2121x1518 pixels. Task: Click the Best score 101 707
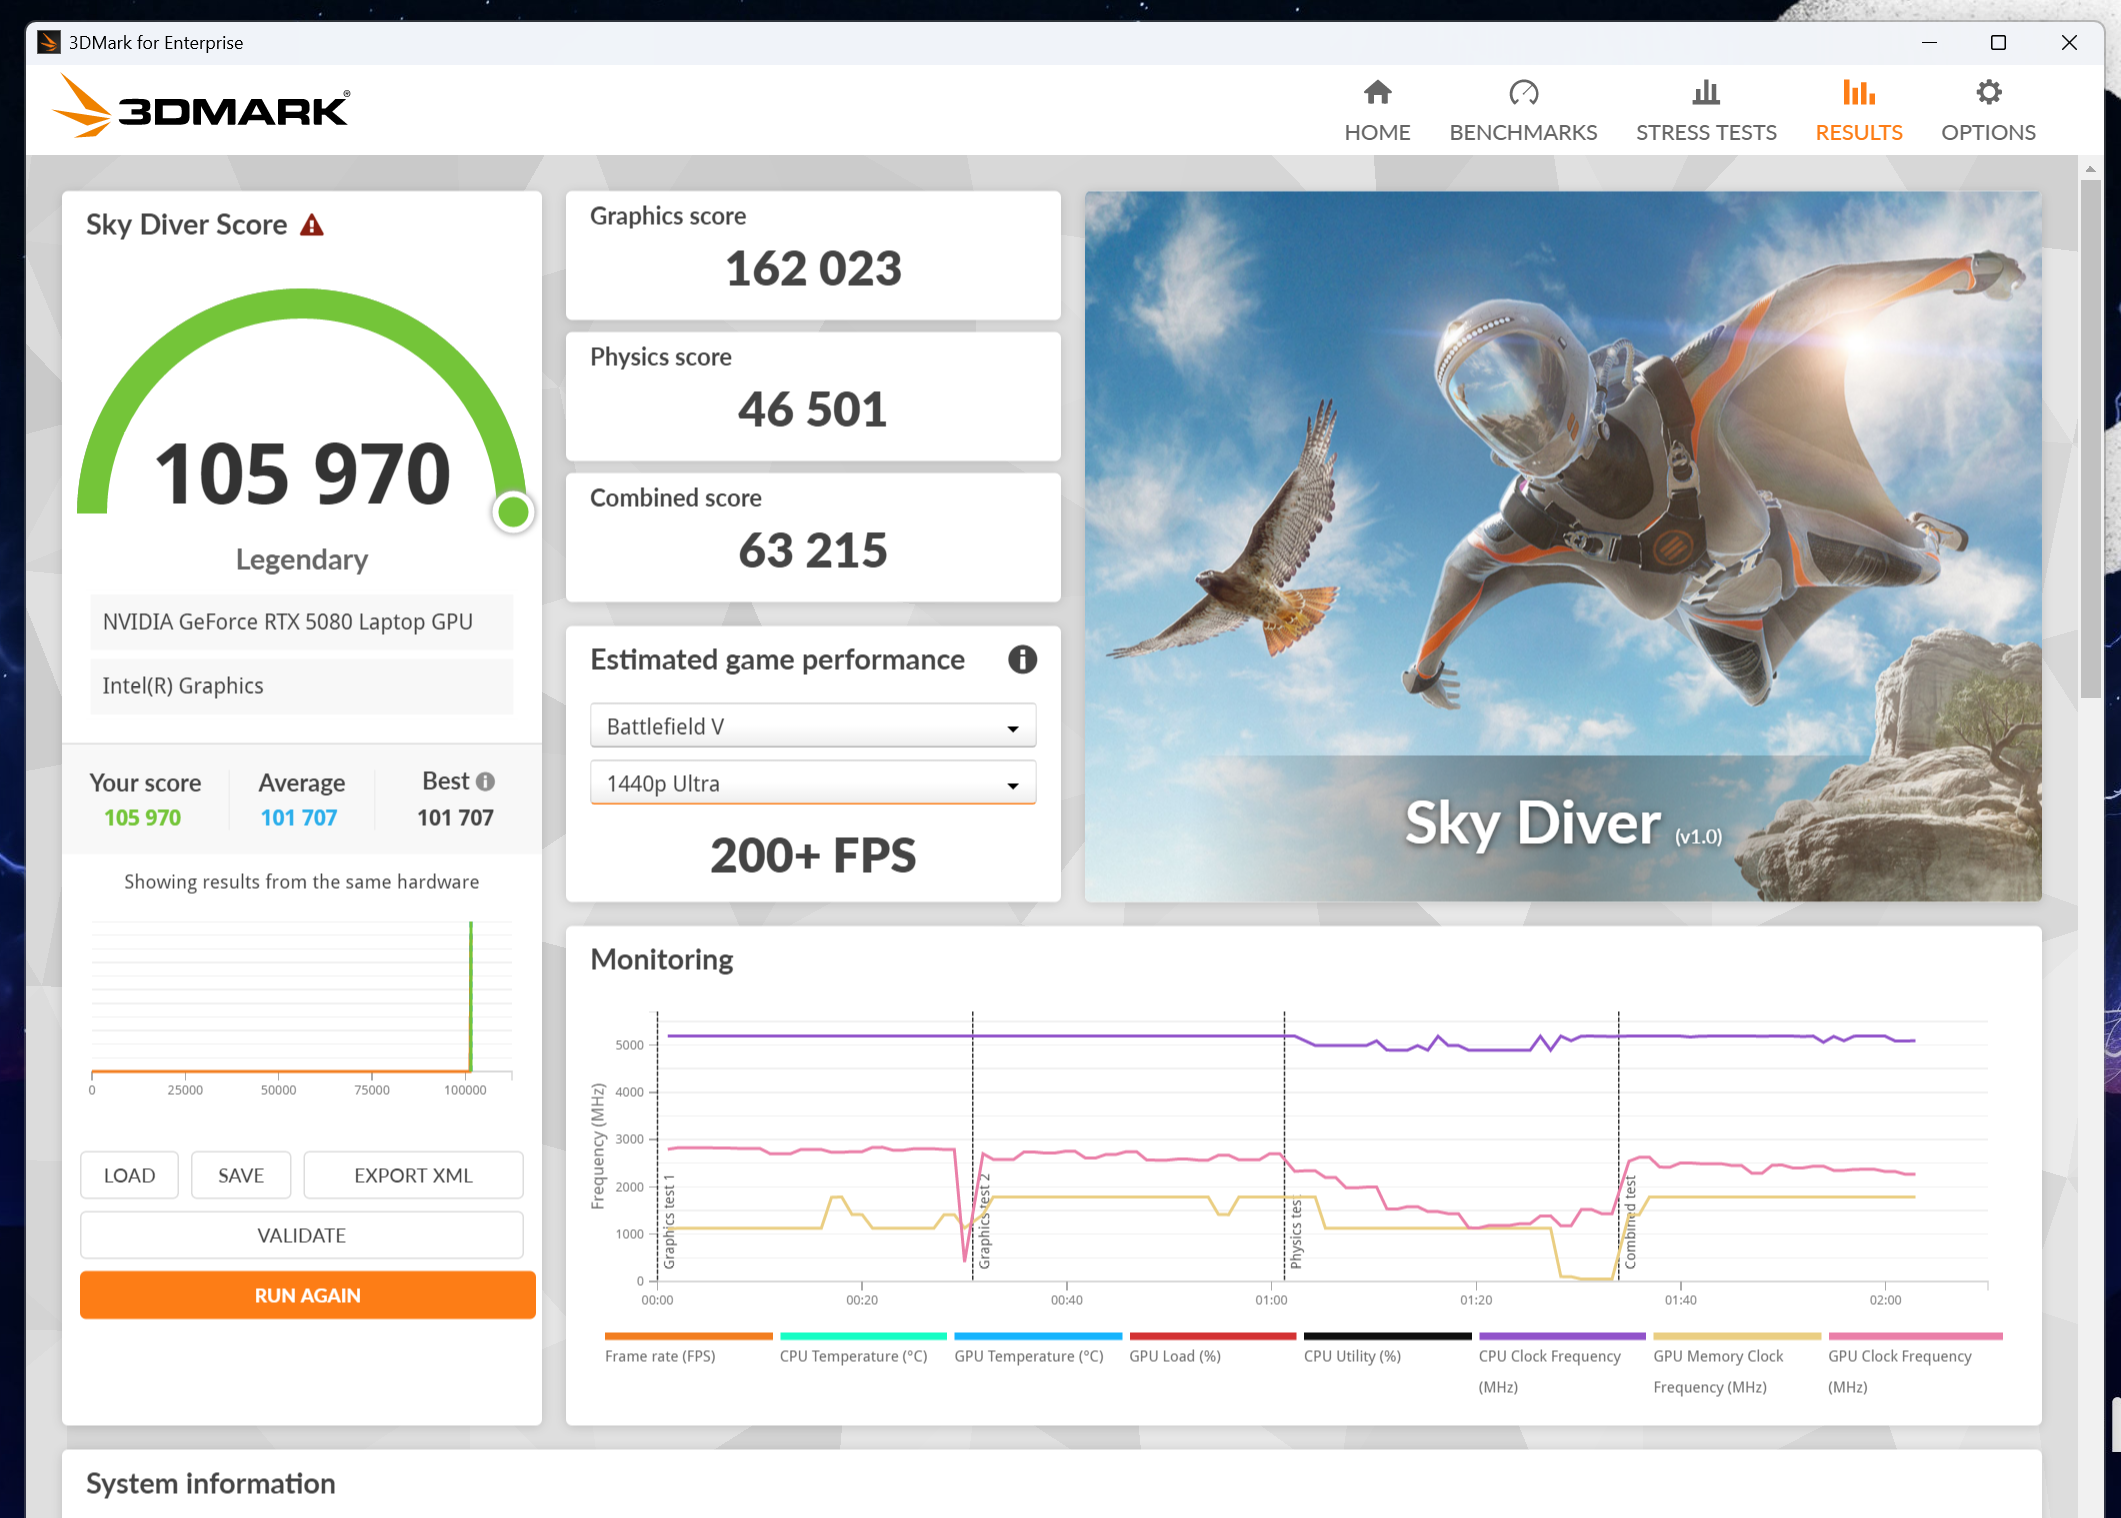point(456,818)
